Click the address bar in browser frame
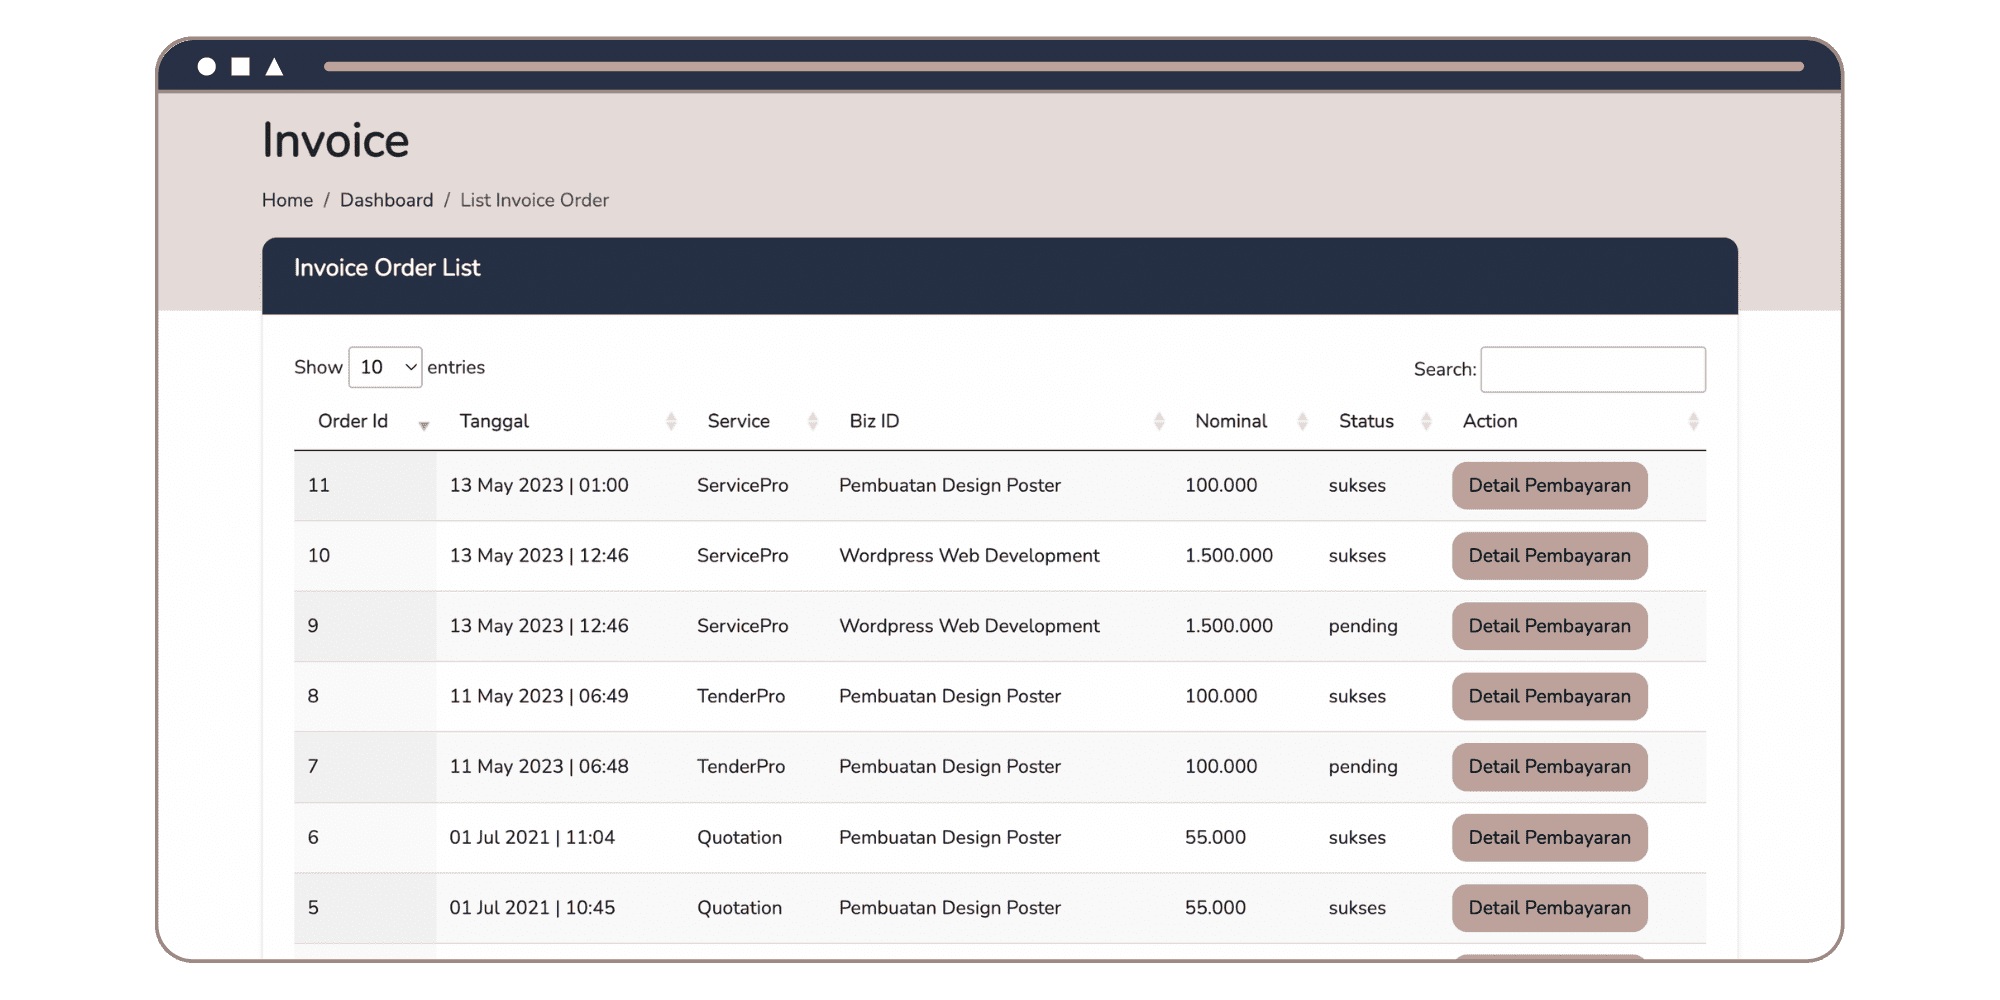This screenshot has height=1000, width=2000. (1063, 67)
